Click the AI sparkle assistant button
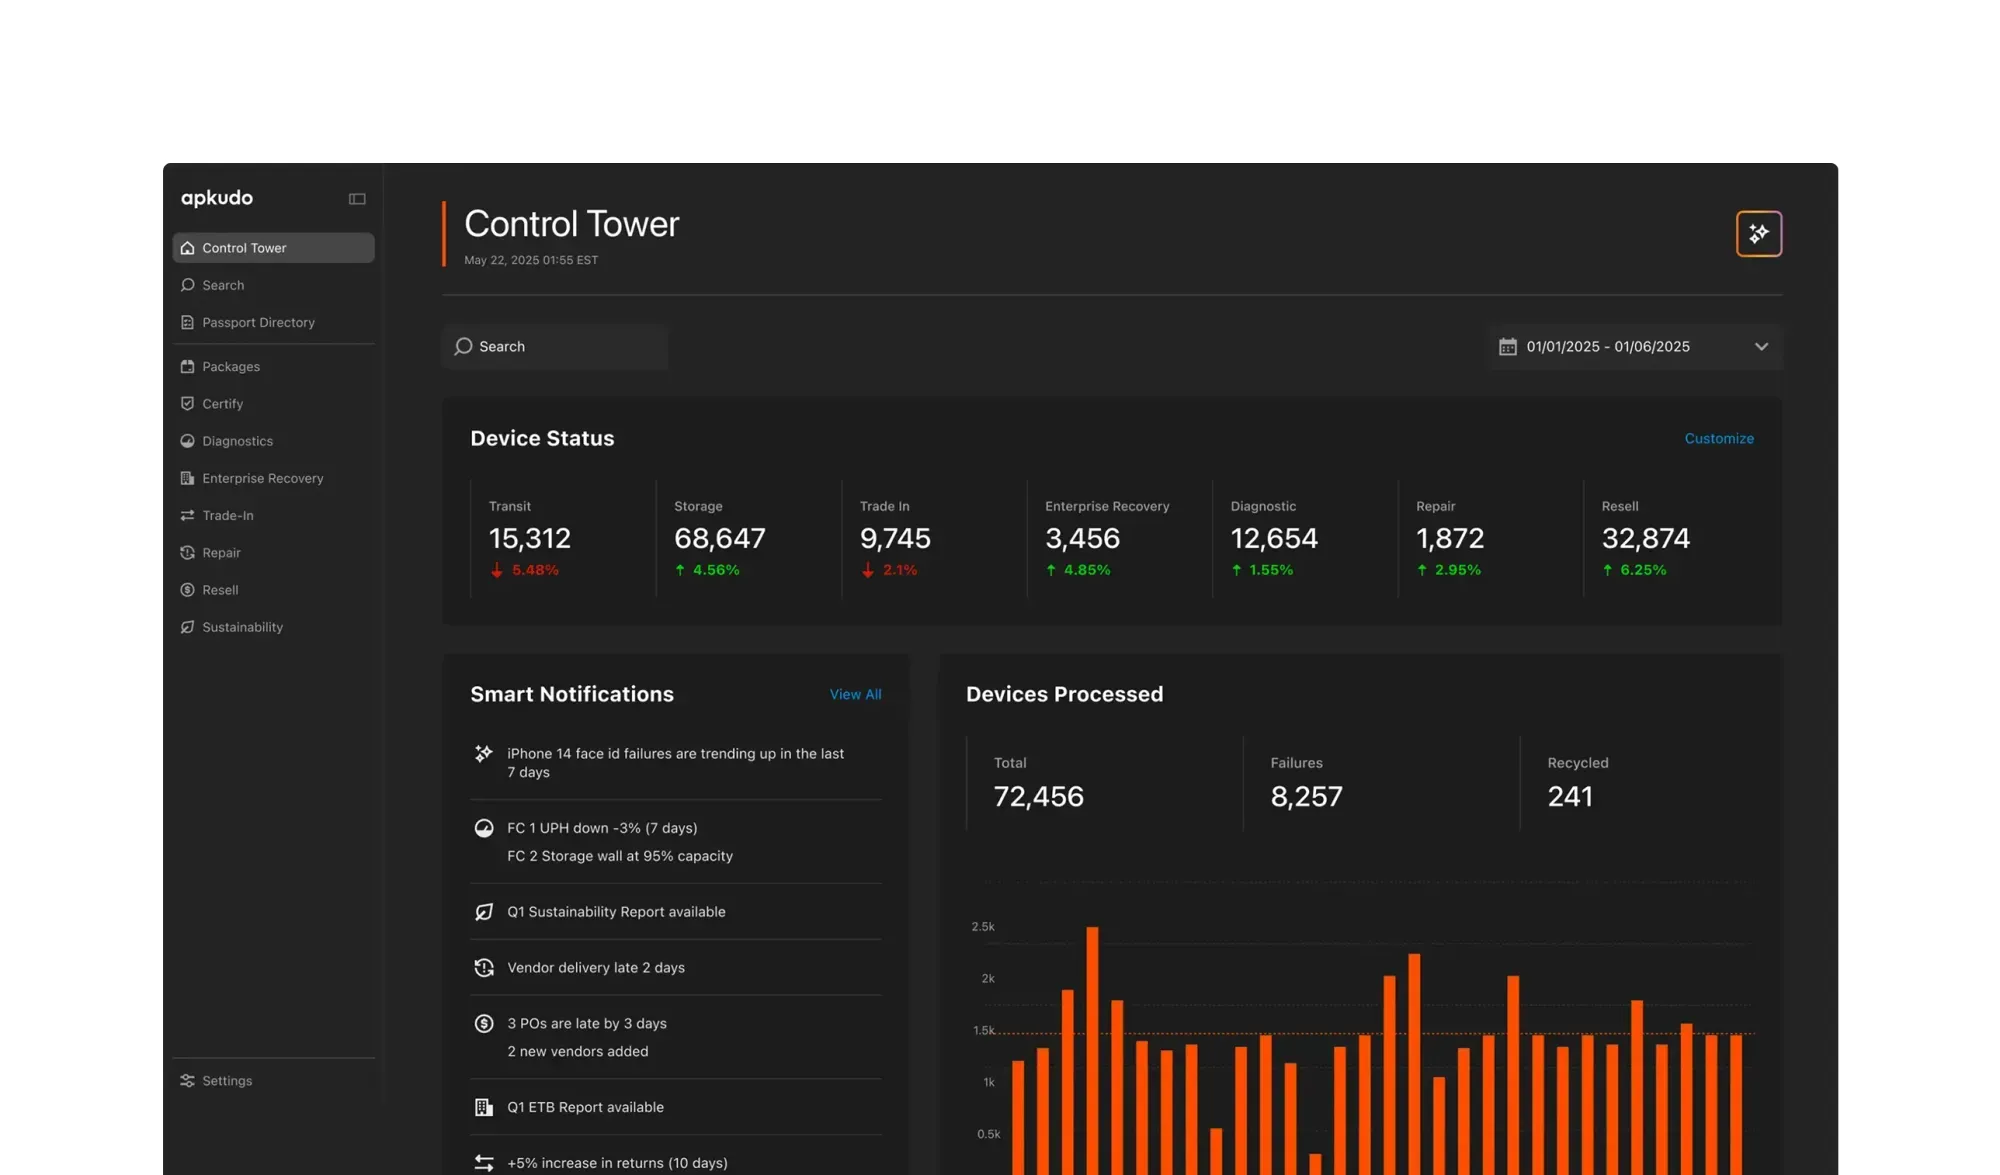2000x1175 pixels. tap(1758, 233)
